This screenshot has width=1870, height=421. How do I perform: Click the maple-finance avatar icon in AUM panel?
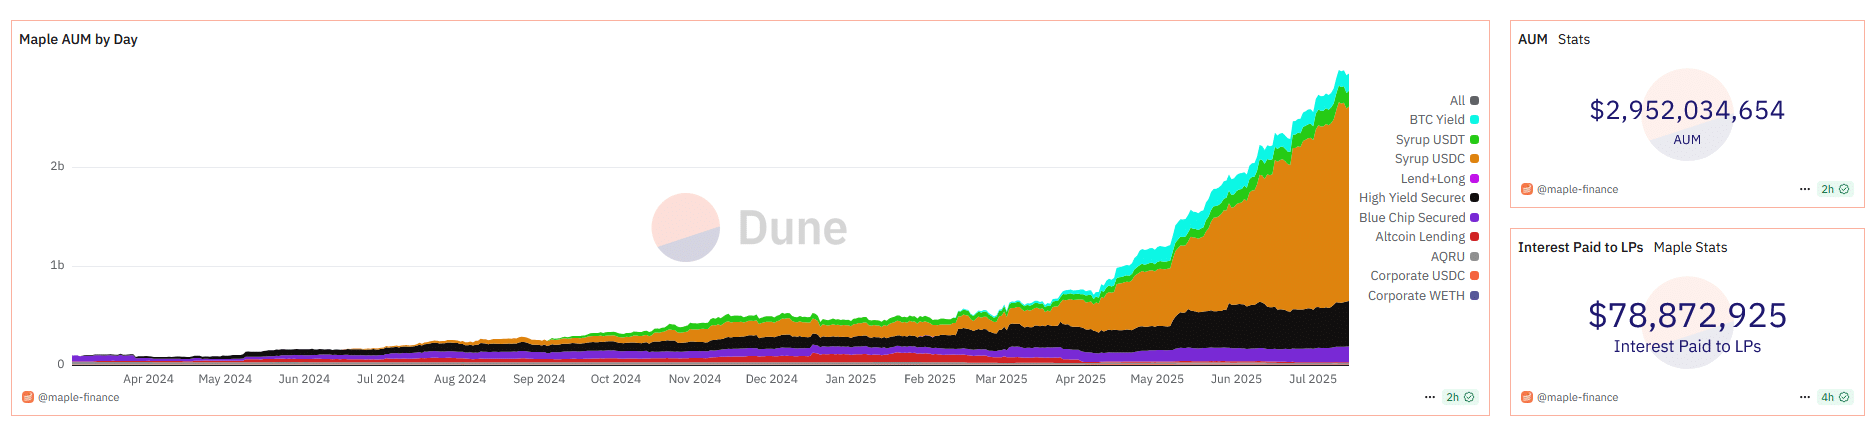point(1527,189)
